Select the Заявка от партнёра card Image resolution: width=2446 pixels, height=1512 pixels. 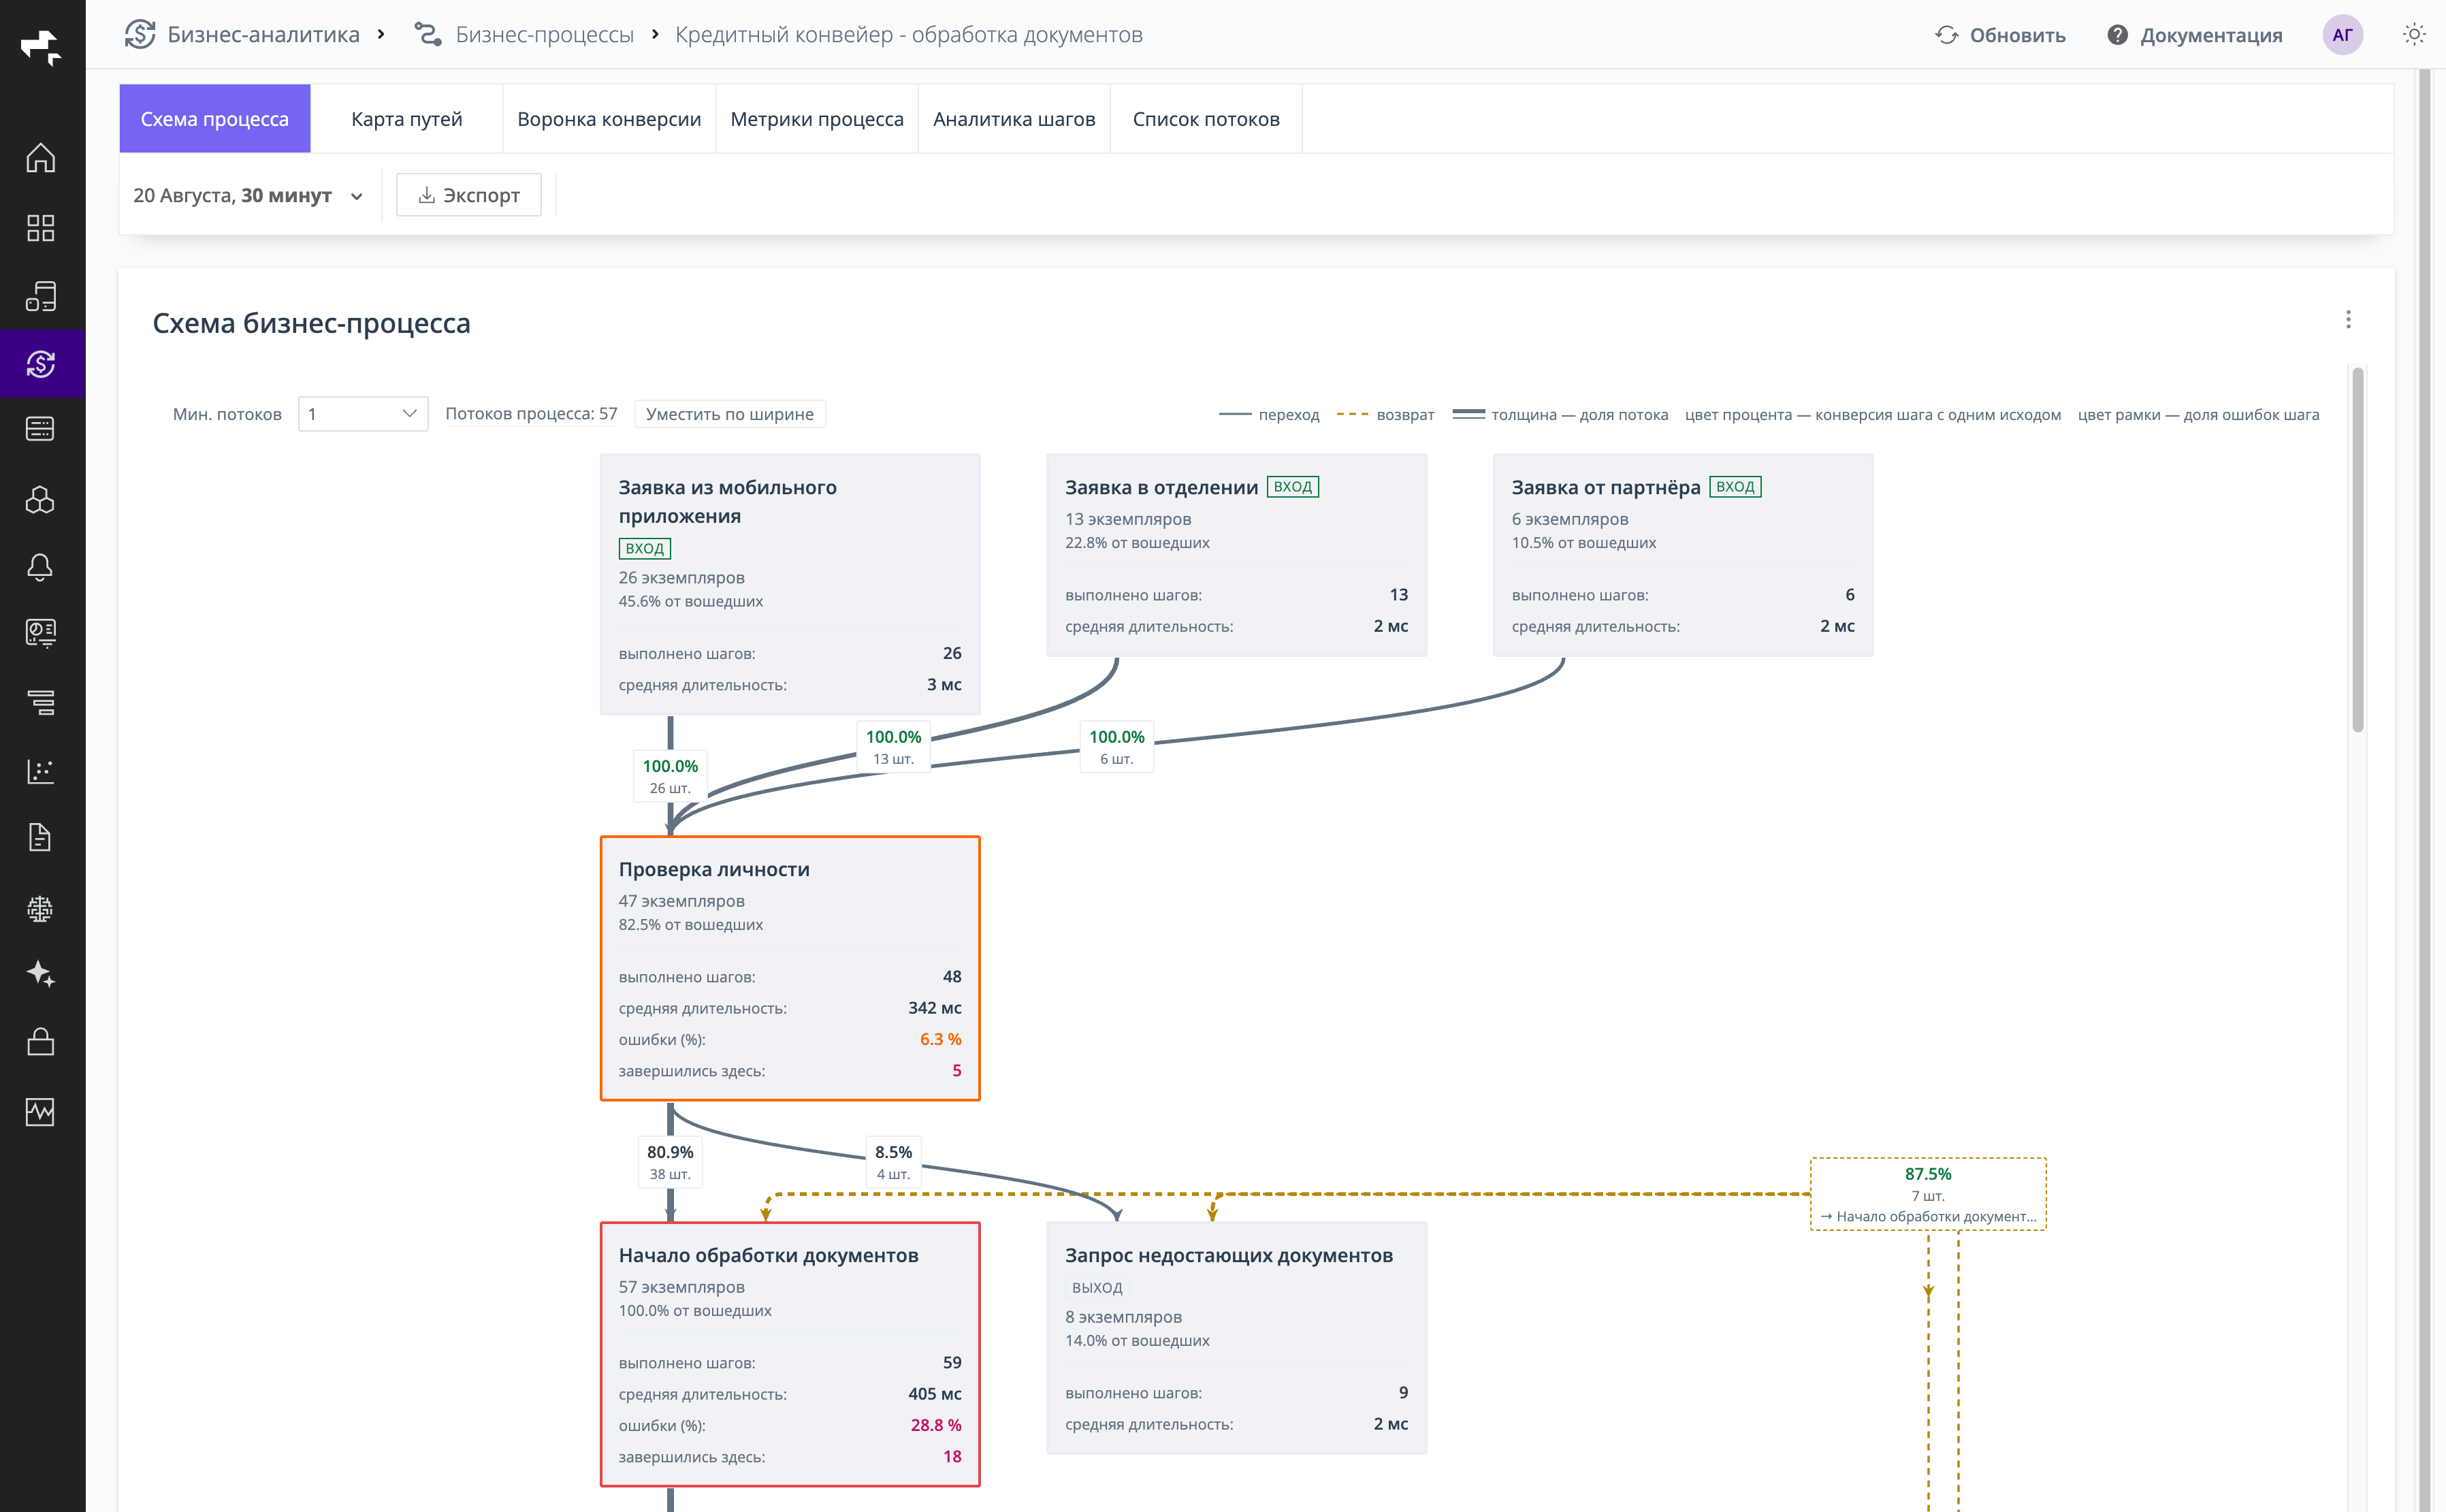pos(1683,556)
